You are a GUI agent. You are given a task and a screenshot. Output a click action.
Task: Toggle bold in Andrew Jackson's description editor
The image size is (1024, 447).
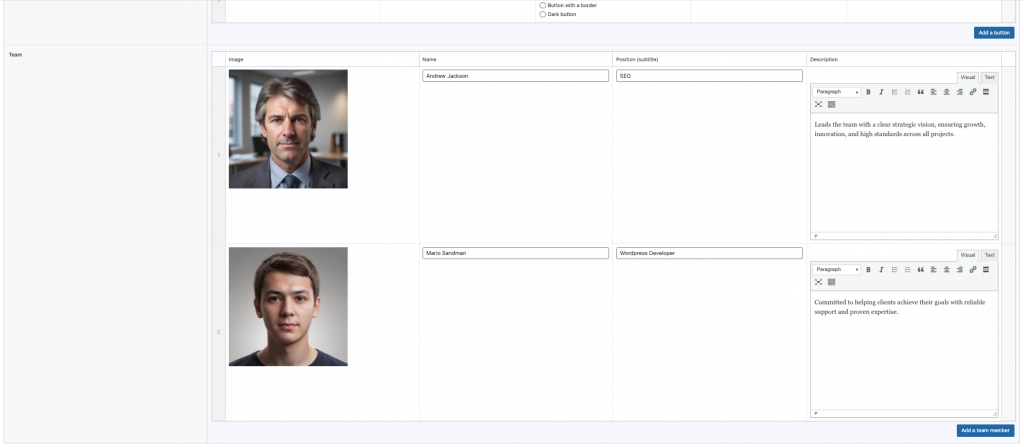(868, 92)
